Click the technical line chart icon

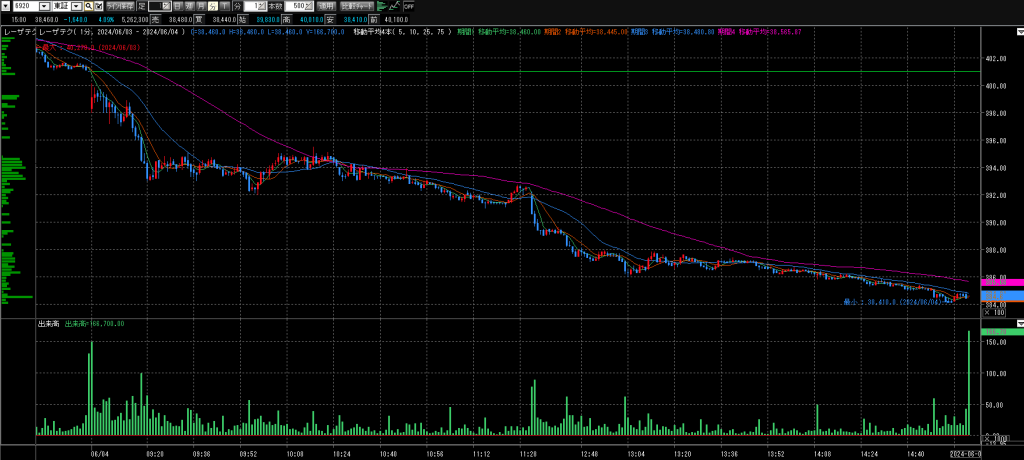395,6
